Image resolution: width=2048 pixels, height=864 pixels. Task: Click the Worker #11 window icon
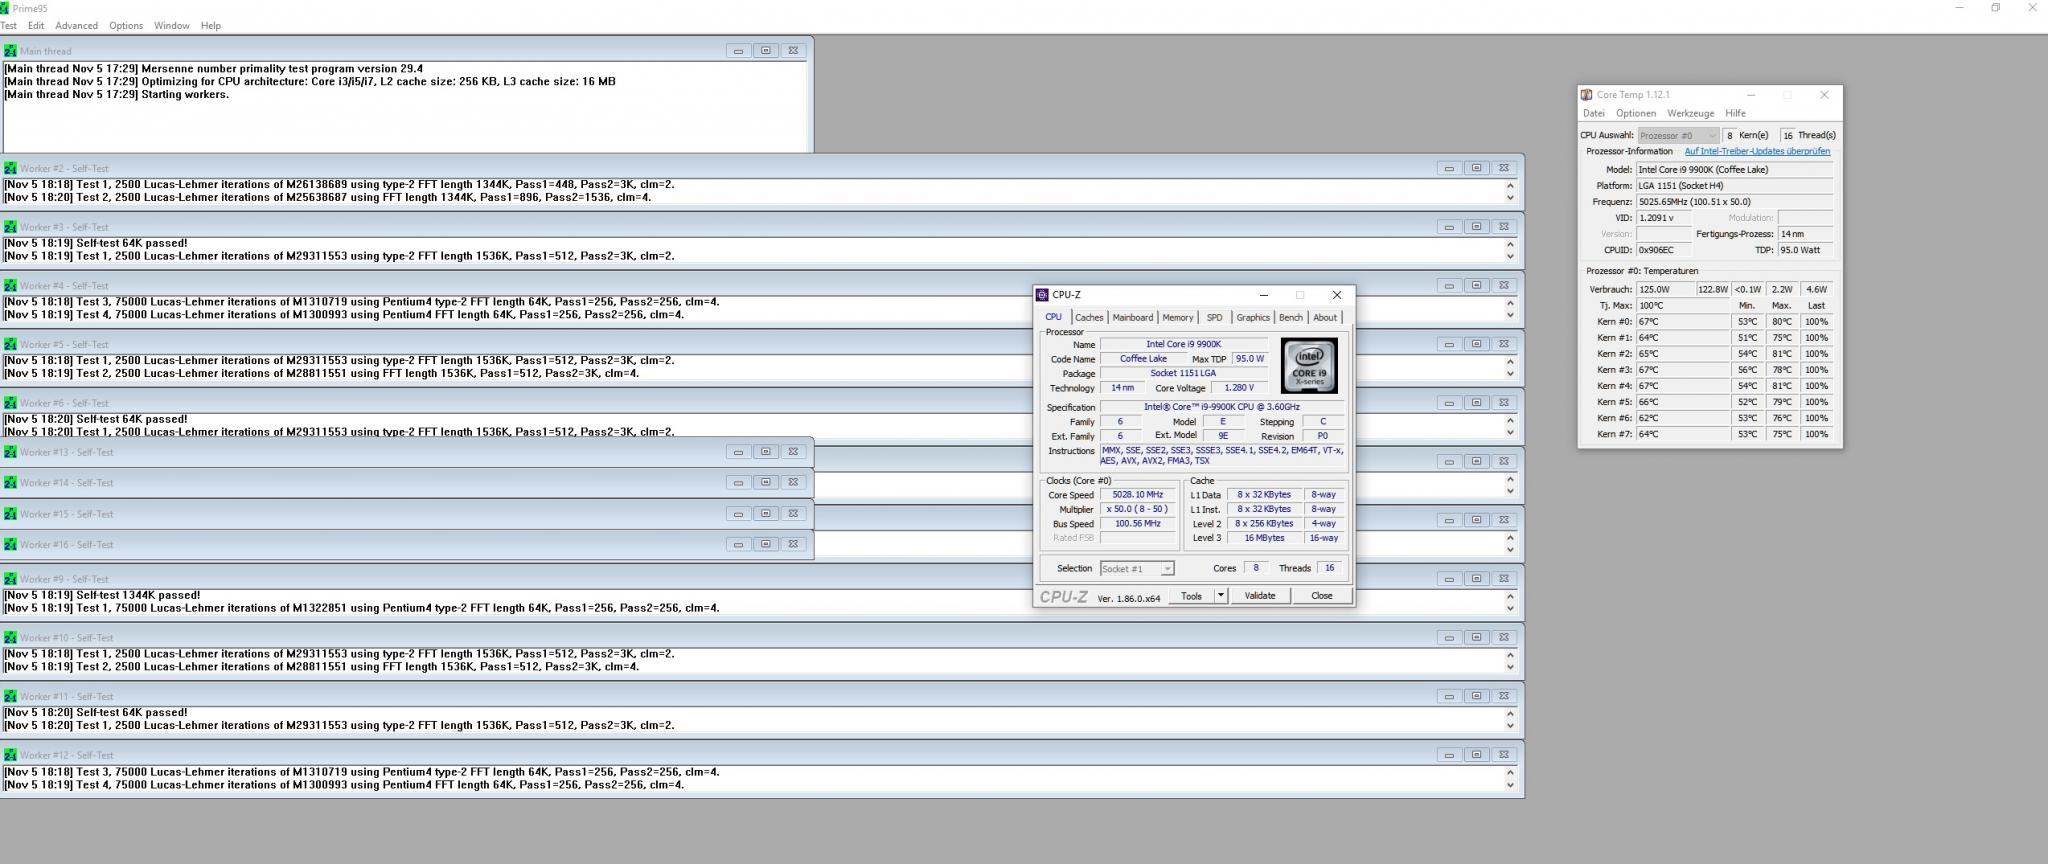tap(10, 696)
